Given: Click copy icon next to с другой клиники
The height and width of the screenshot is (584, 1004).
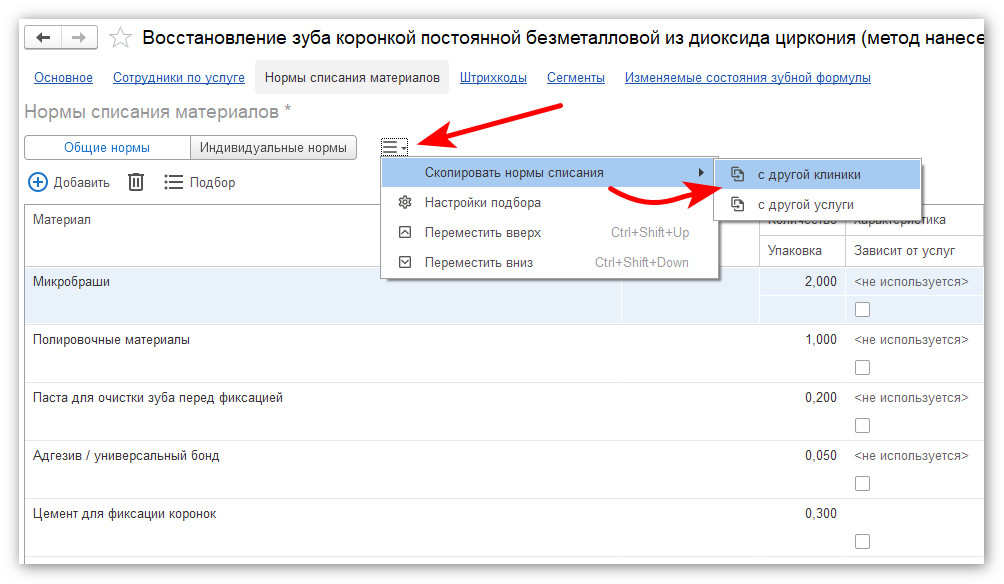Looking at the screenshot, I should point(738,174).
